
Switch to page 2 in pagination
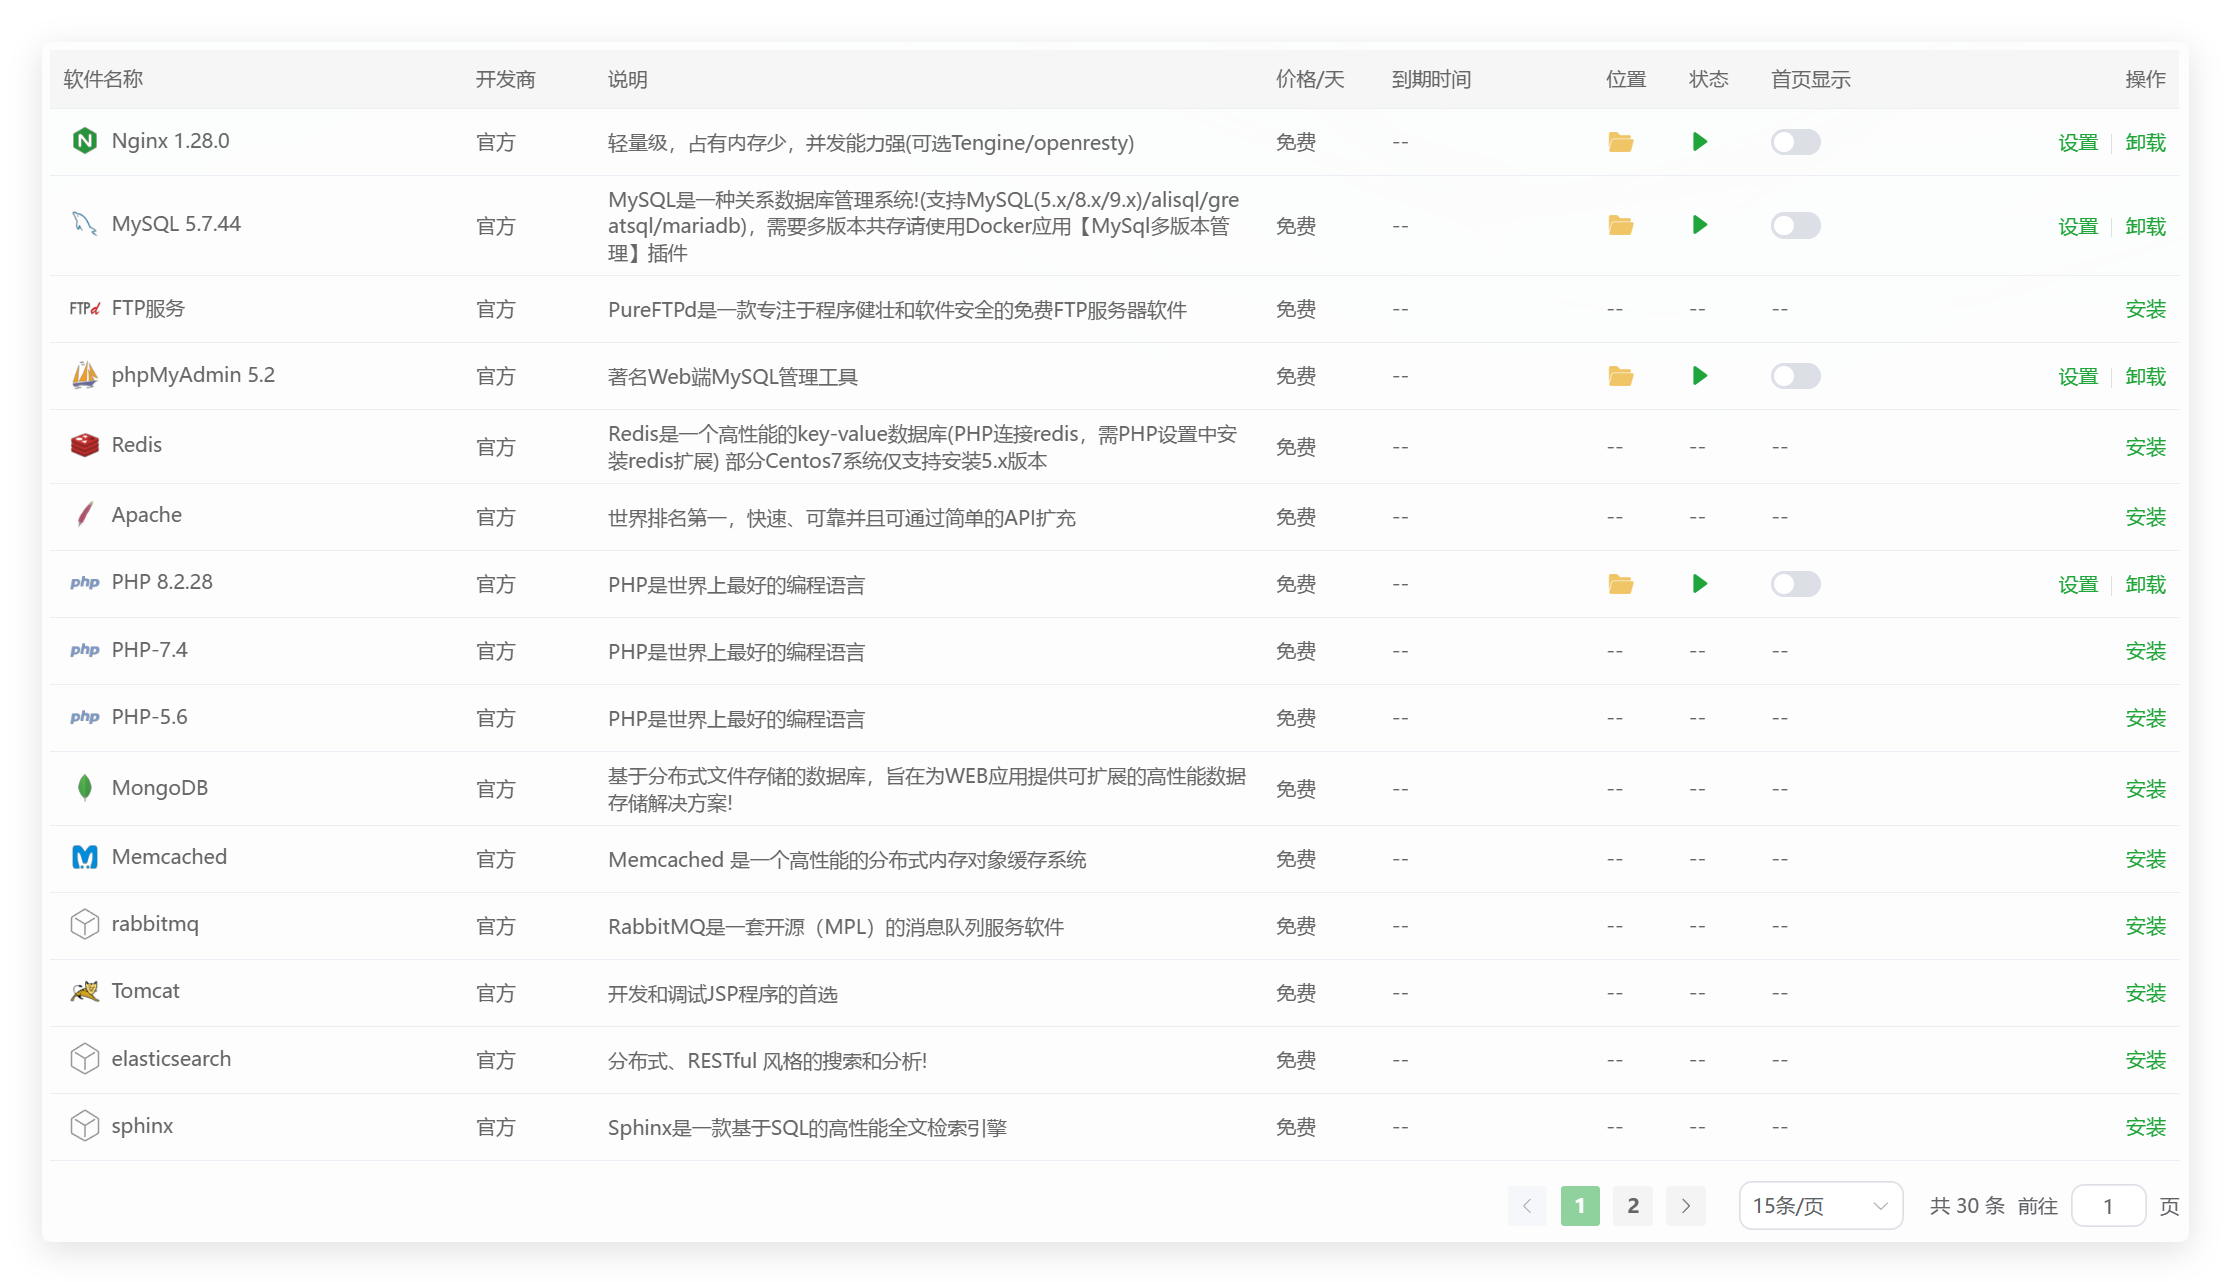(1633, 1206)
